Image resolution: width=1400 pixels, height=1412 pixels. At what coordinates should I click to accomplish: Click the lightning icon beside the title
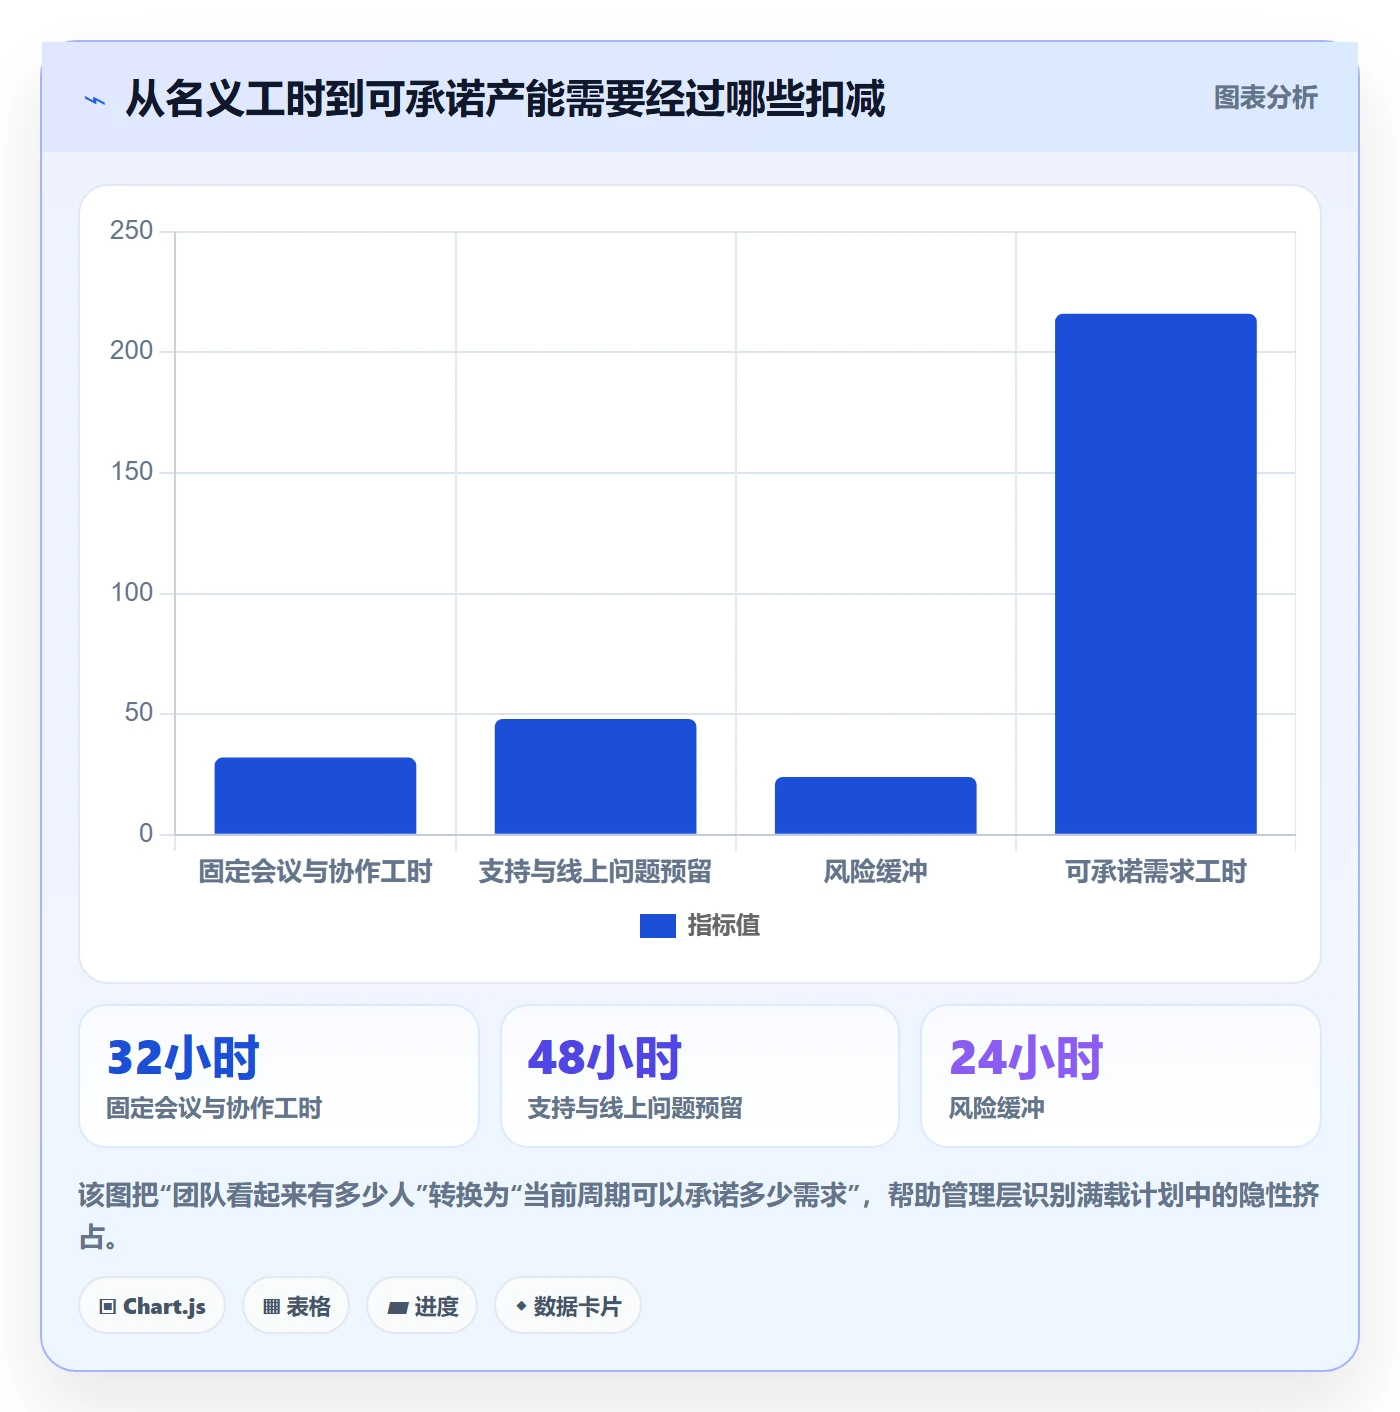(x=95, y=100)
